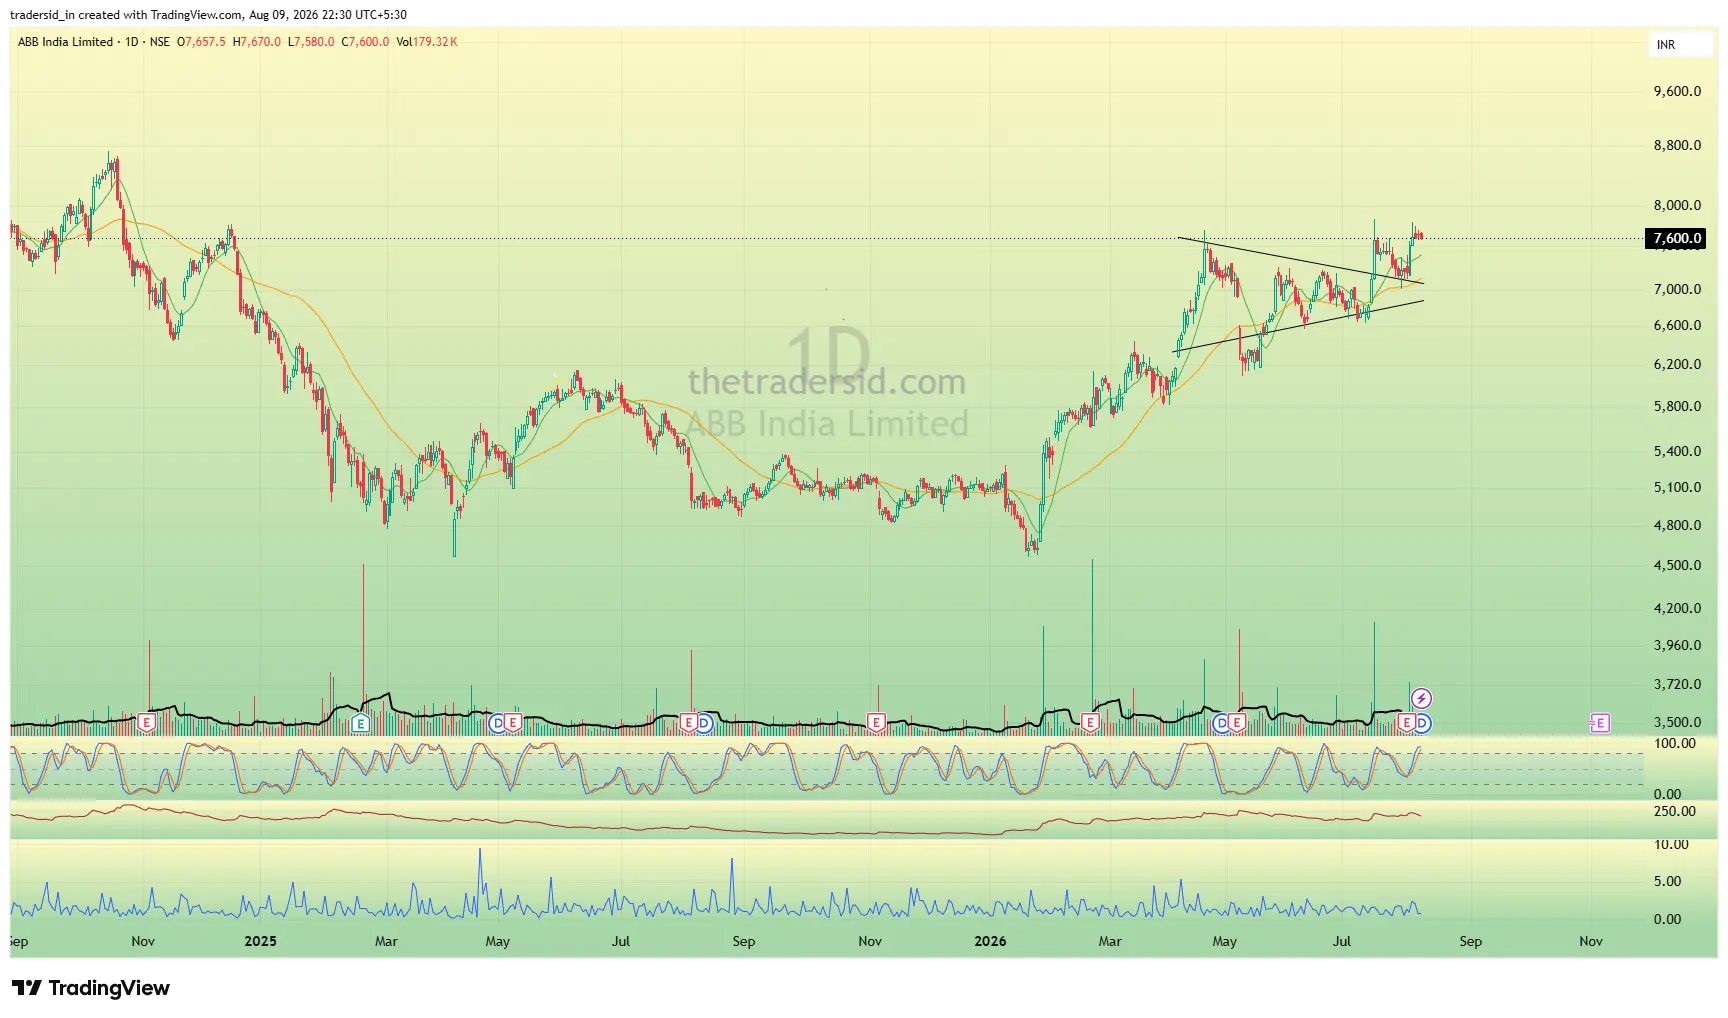Click the latest red earnings E marker, August 2026
Screen dimensions: 1728x1018
pyautogui.click(x=1407, y=722)
